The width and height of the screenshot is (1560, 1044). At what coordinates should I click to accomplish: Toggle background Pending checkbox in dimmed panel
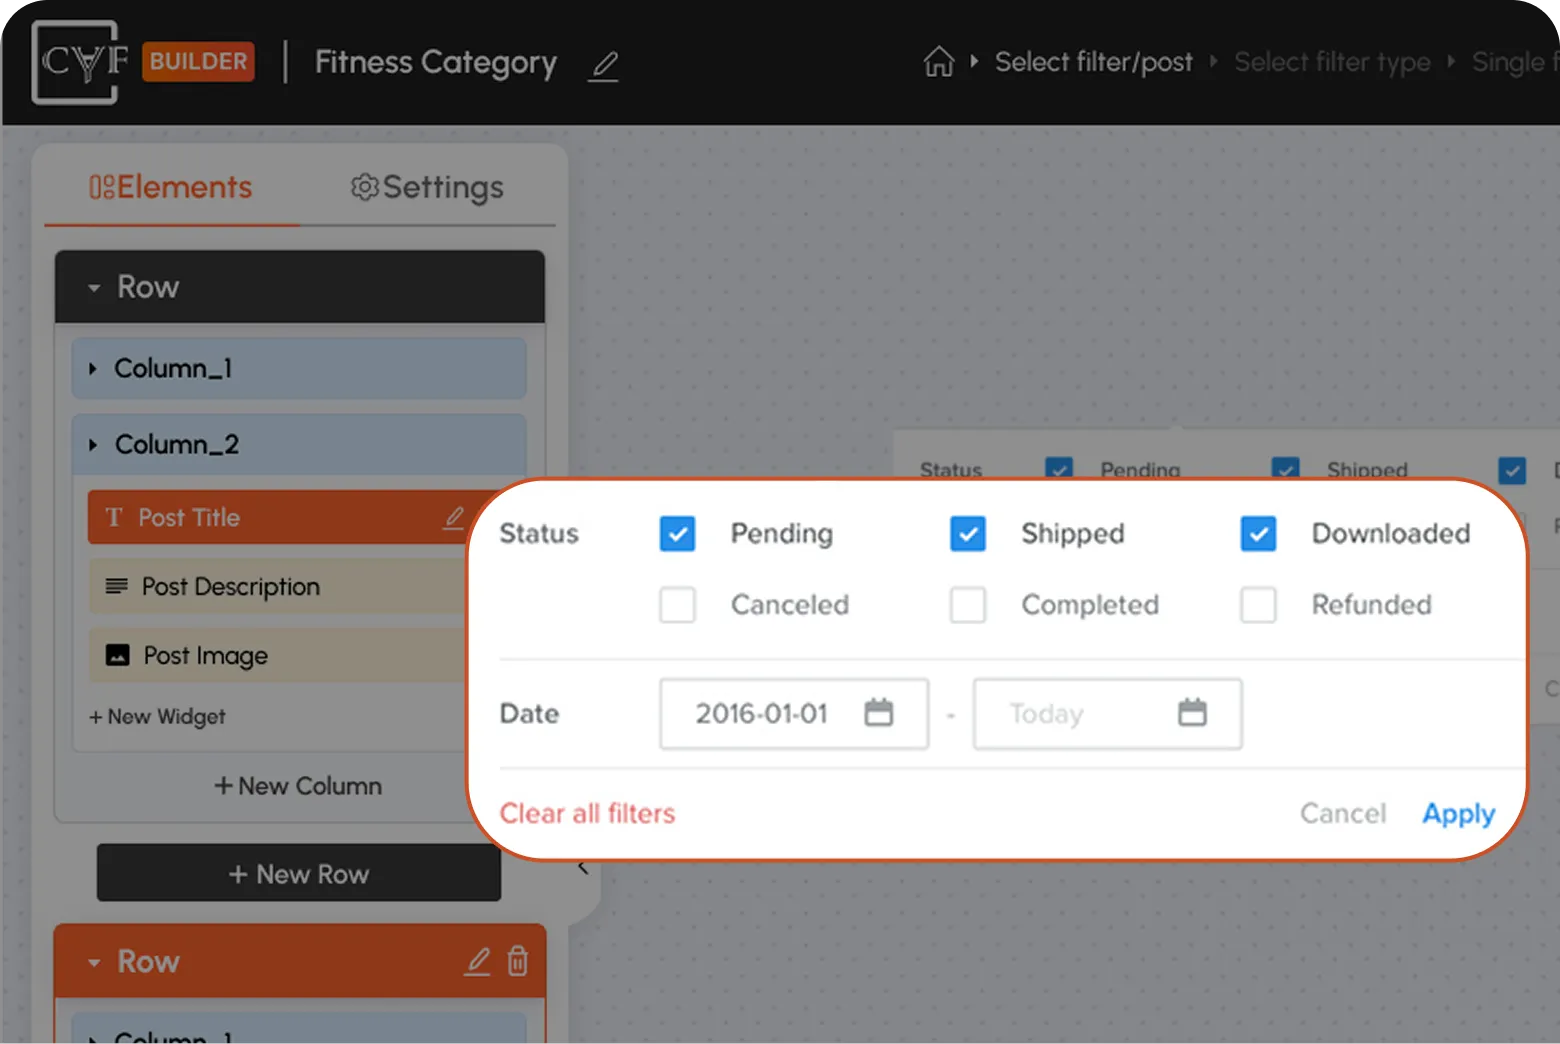[x=1059, y=468]
